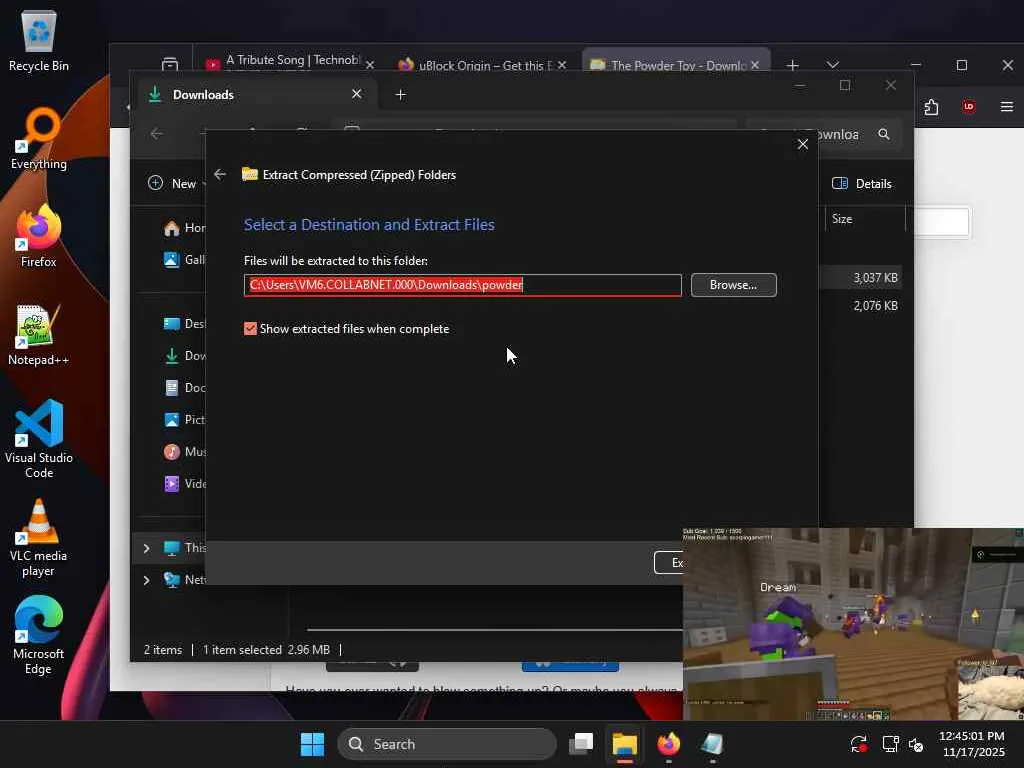Viewport: 1024px width, 768px height.
Task: Open Pictures in navigation pane
Action: pos(184,419)
